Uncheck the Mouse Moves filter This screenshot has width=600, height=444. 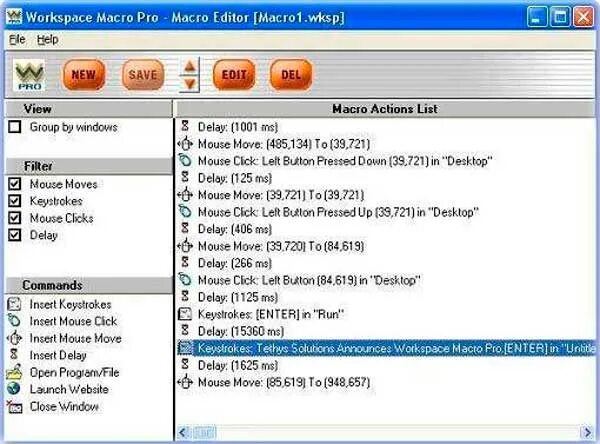pos(15,184)
